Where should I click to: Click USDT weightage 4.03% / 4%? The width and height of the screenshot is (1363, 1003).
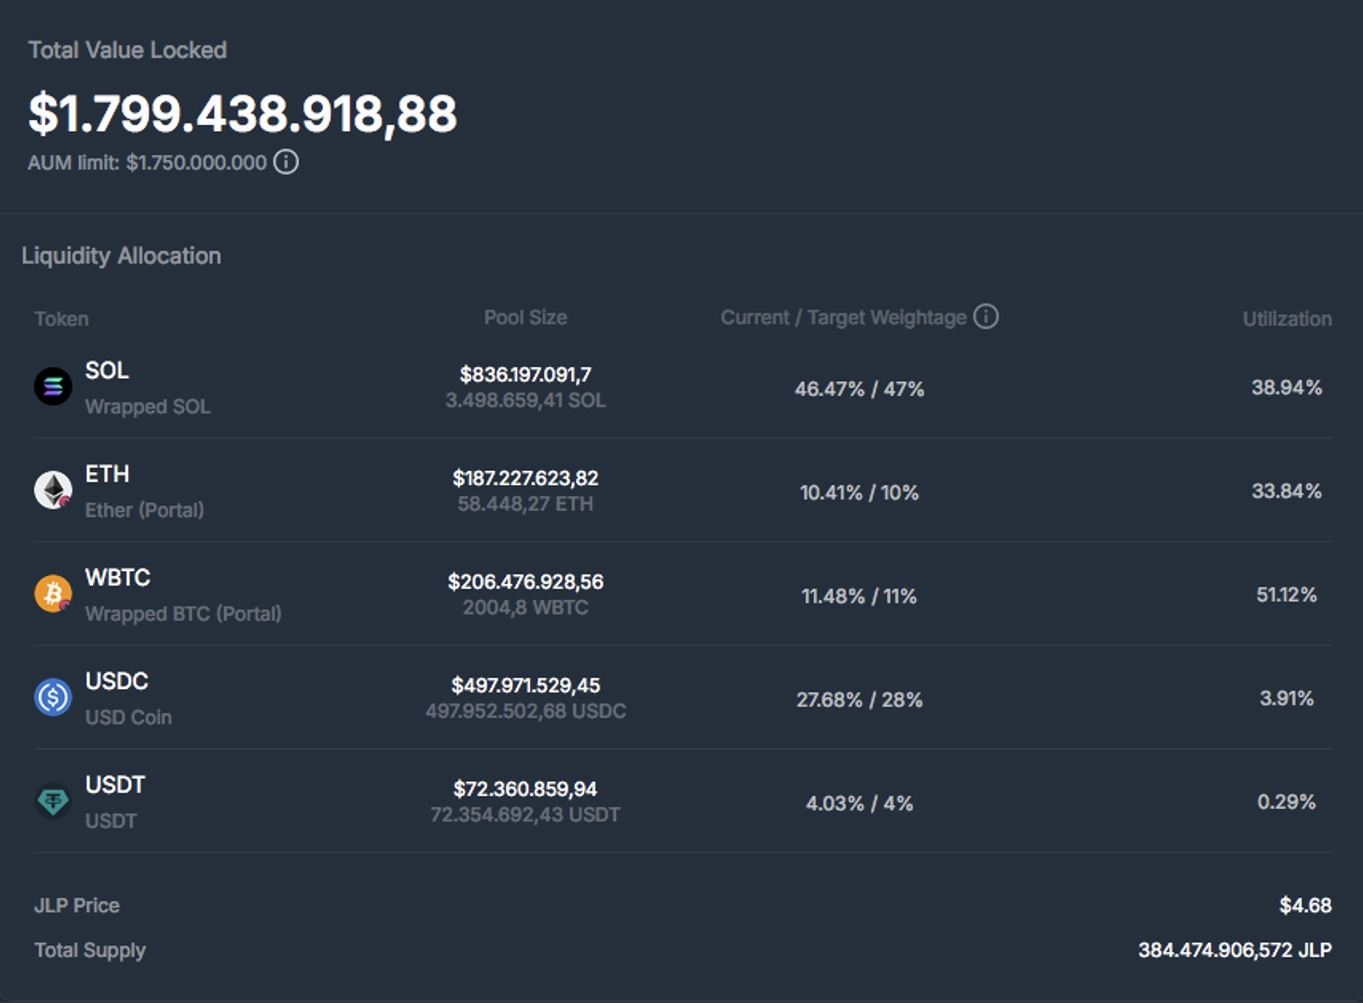click(859, 804)
